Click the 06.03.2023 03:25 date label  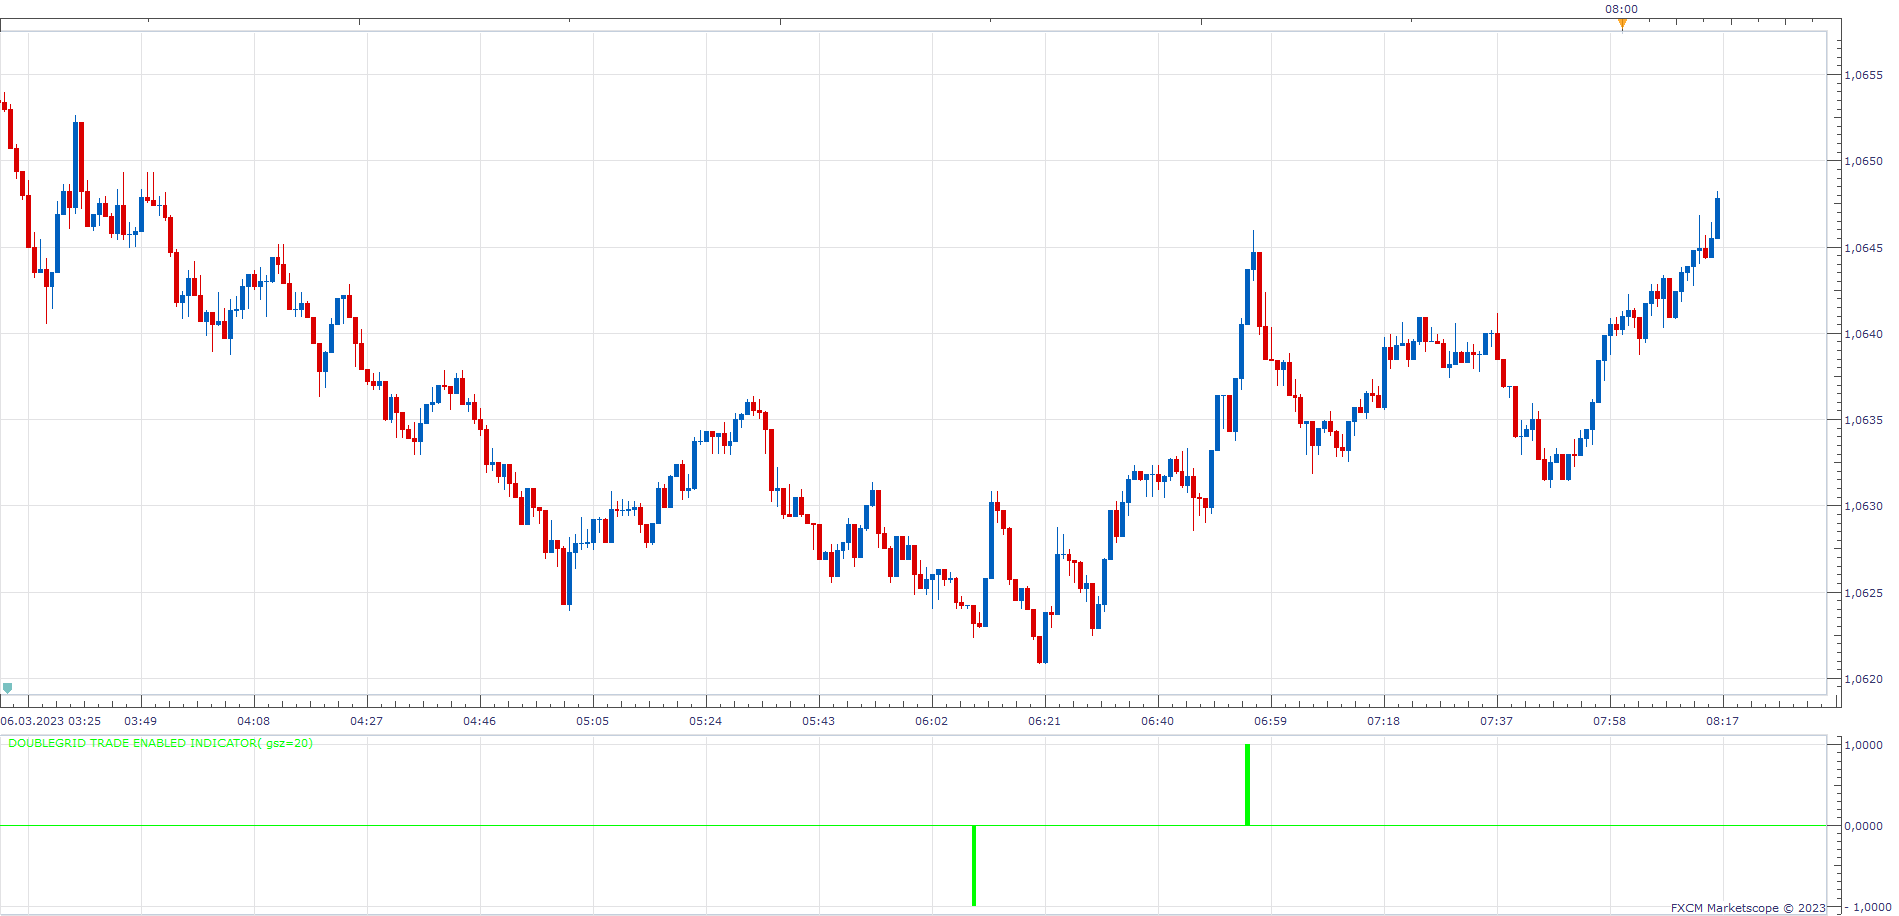coord(51,721)
